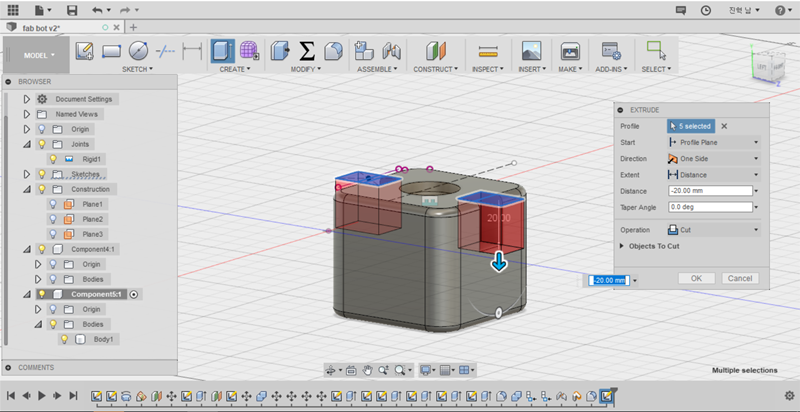Toggle visibility lightbulb of Body1
Screen dimensions: 800x412
pyautogui.click(x=64, y=340)
